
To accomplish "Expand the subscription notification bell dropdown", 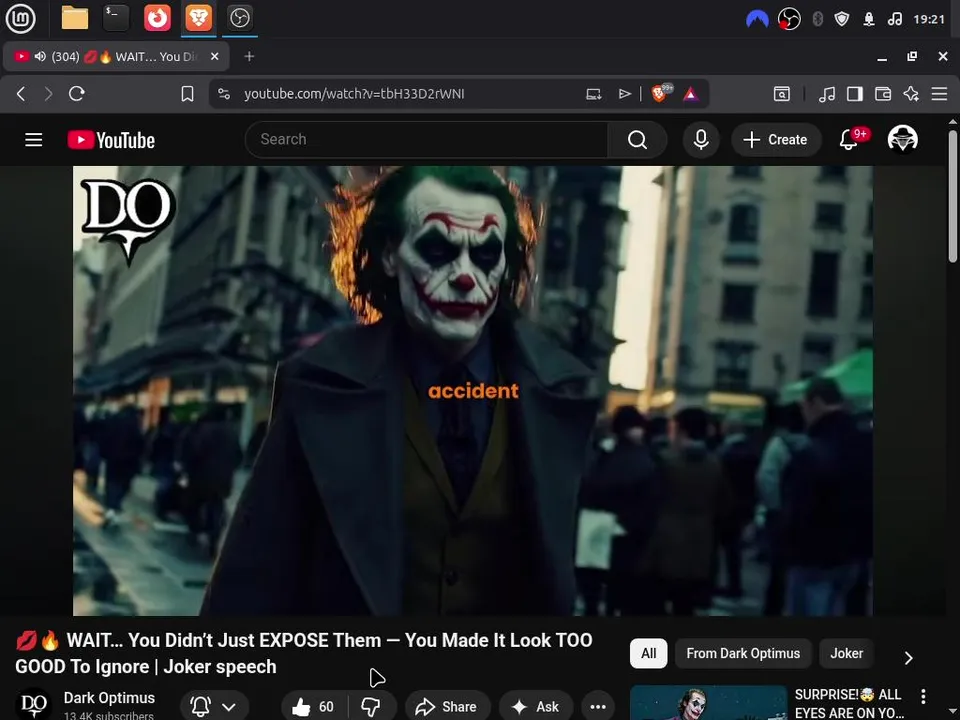I will click(x=214, y=707).
